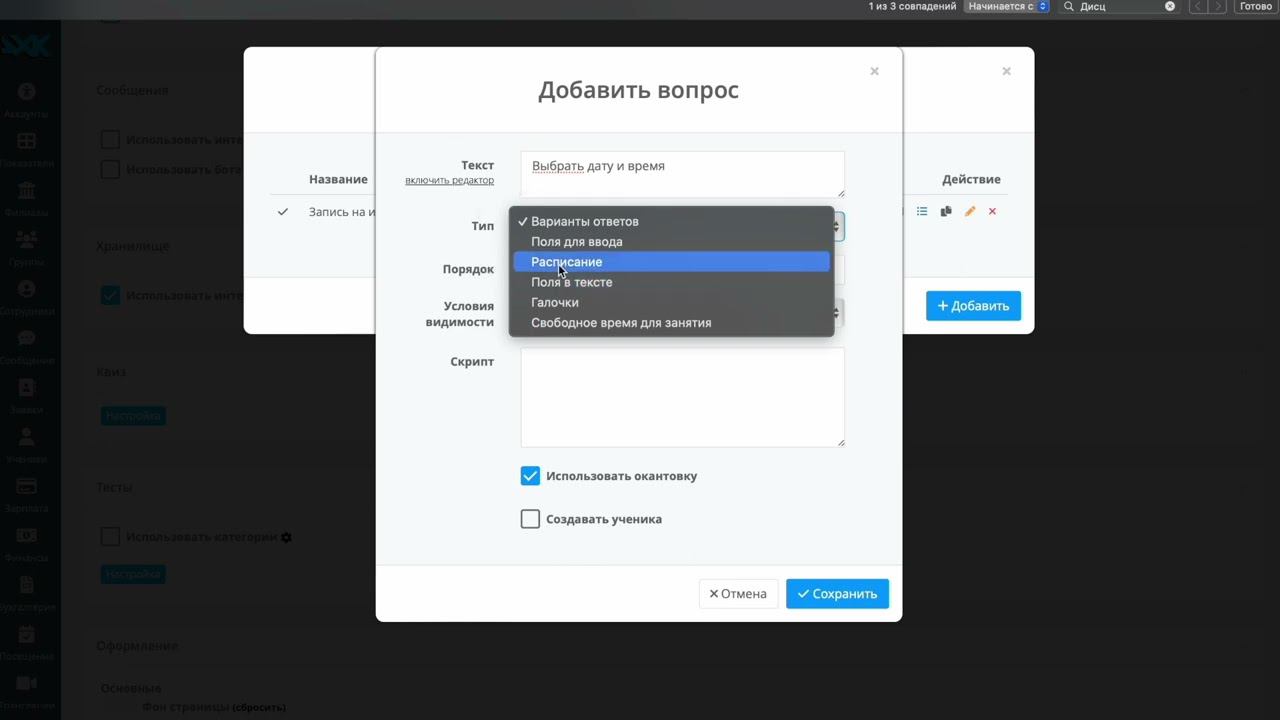Open Бухгалтерия in the left sidebar
This screenshot has width=1280, height=720.
[x=26, y=593]
